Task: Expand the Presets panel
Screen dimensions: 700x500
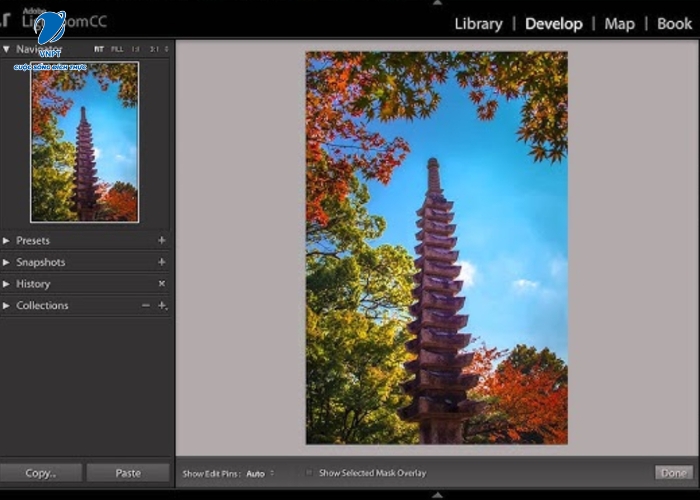Action: click(x=6, y=241)
